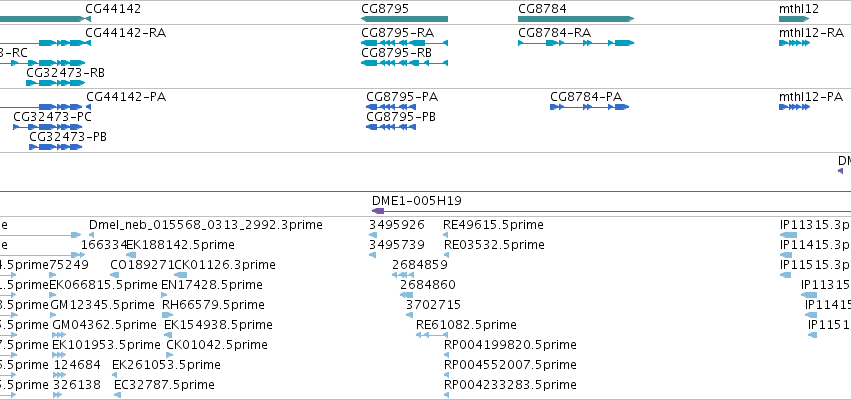851x400 pixels.
Task: Click the CG8784 gene bar
Action: pos(576,19)
